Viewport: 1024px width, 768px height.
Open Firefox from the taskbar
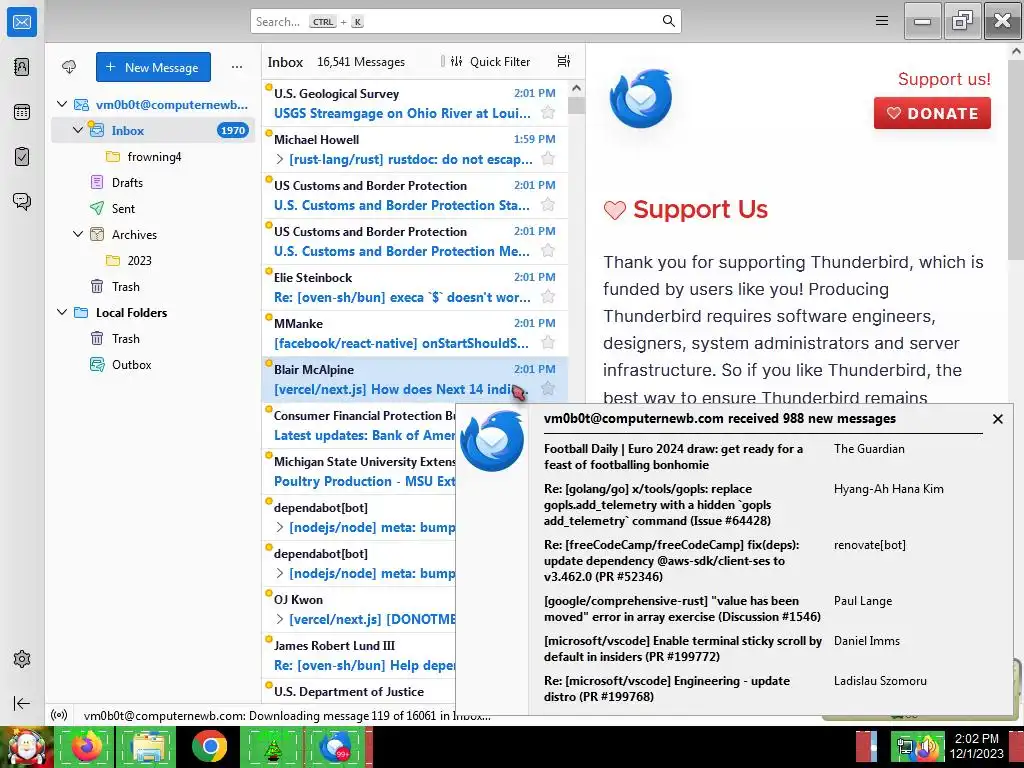tap(86, 747)
